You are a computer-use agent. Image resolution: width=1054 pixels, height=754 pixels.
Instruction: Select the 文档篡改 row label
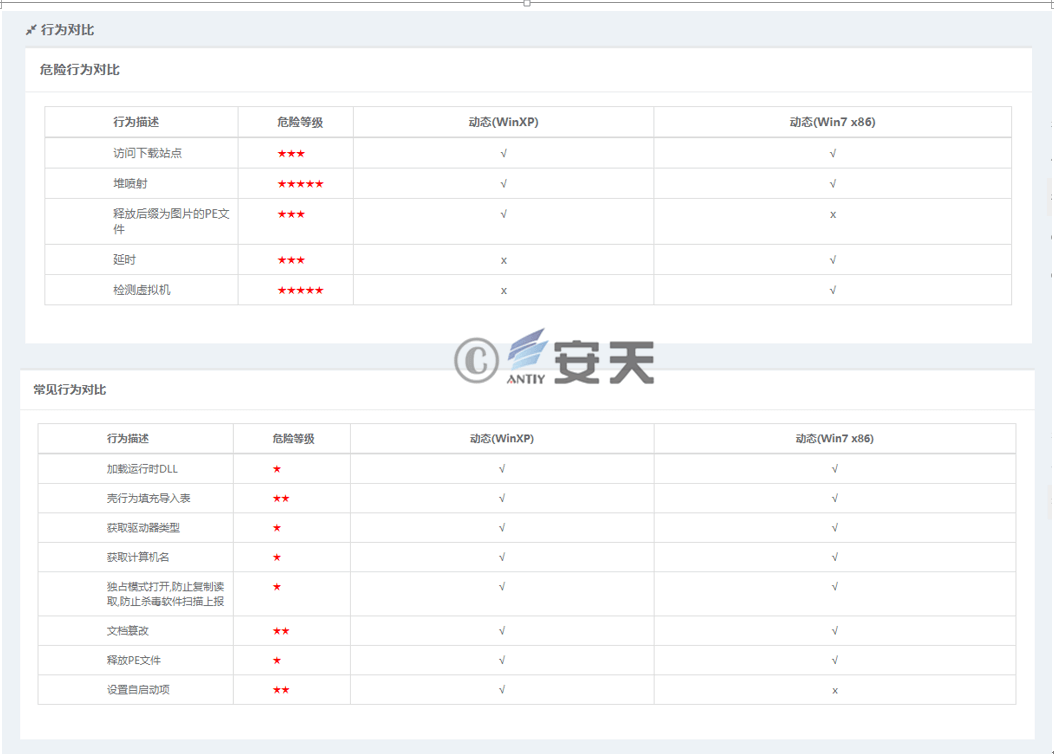point(128,630)
